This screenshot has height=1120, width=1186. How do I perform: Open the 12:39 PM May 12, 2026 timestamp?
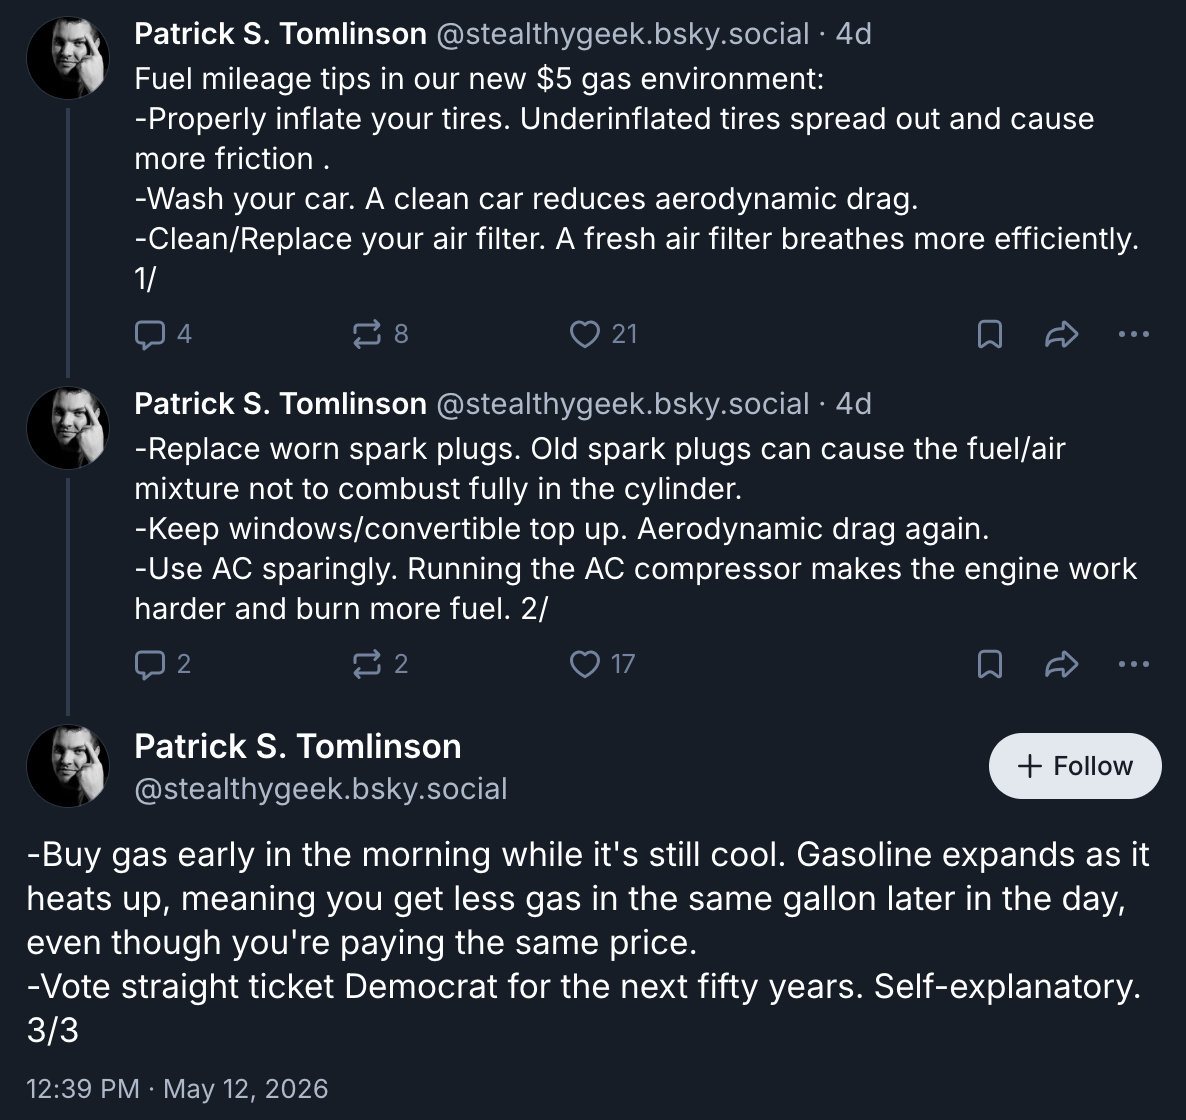[x=177, y=1089]
